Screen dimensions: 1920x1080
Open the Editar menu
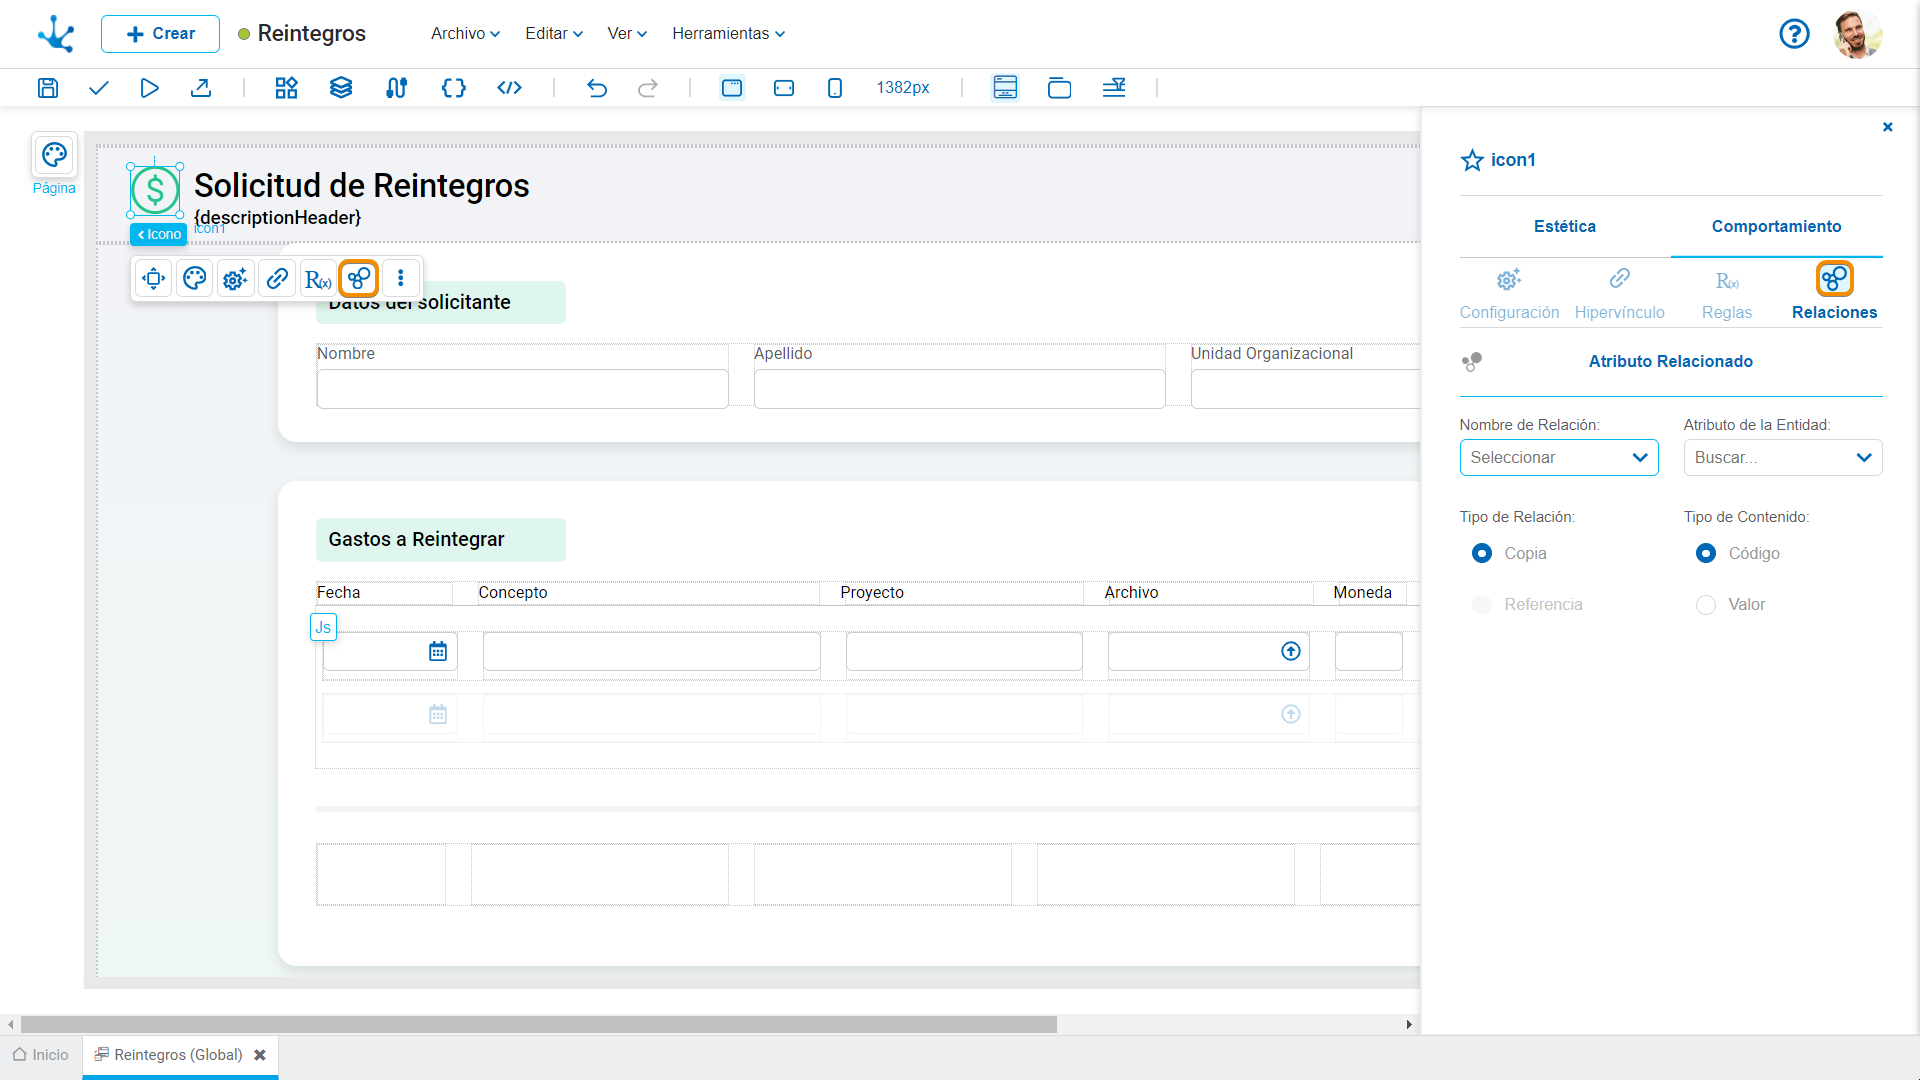coord(554,33)
